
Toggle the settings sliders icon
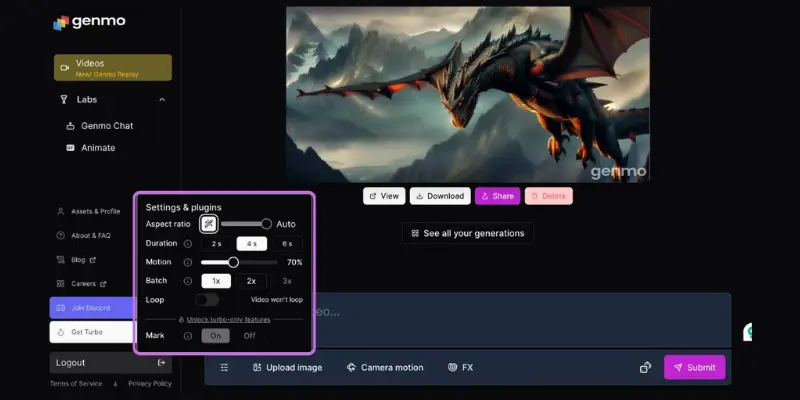[224, 367]
